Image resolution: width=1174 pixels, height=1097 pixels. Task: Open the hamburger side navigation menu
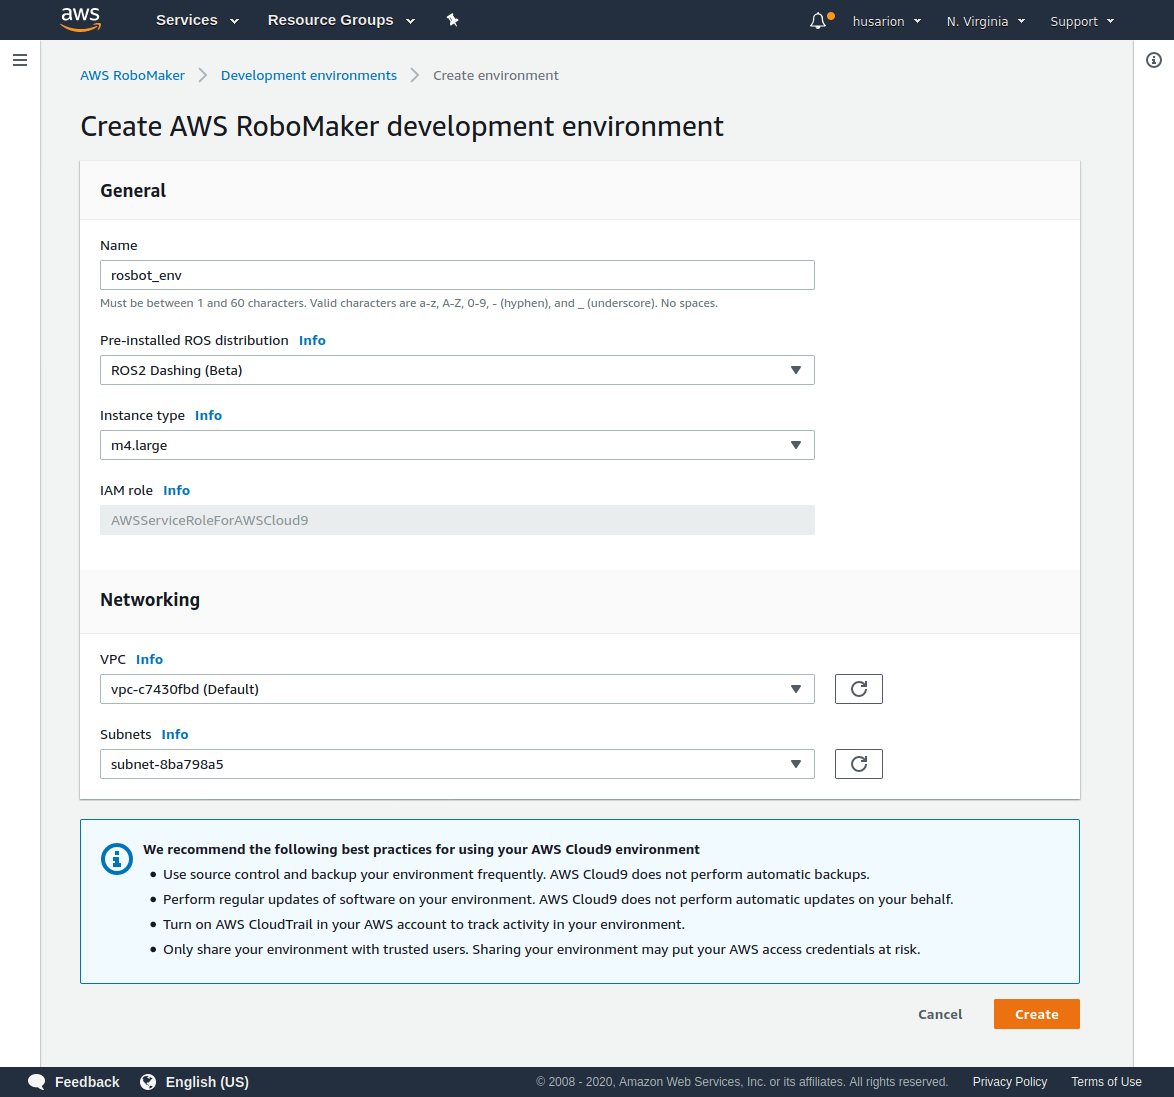coord(20,60)
